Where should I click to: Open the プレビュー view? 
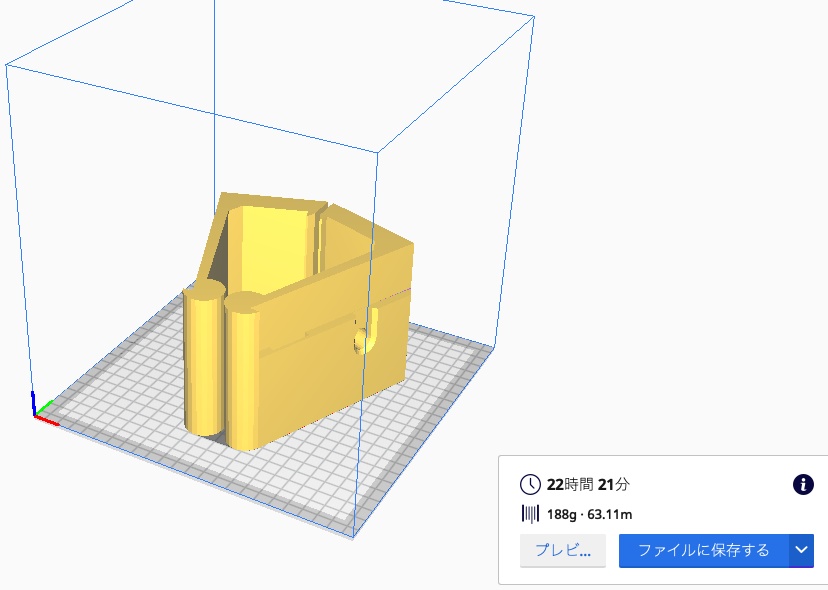562,551
